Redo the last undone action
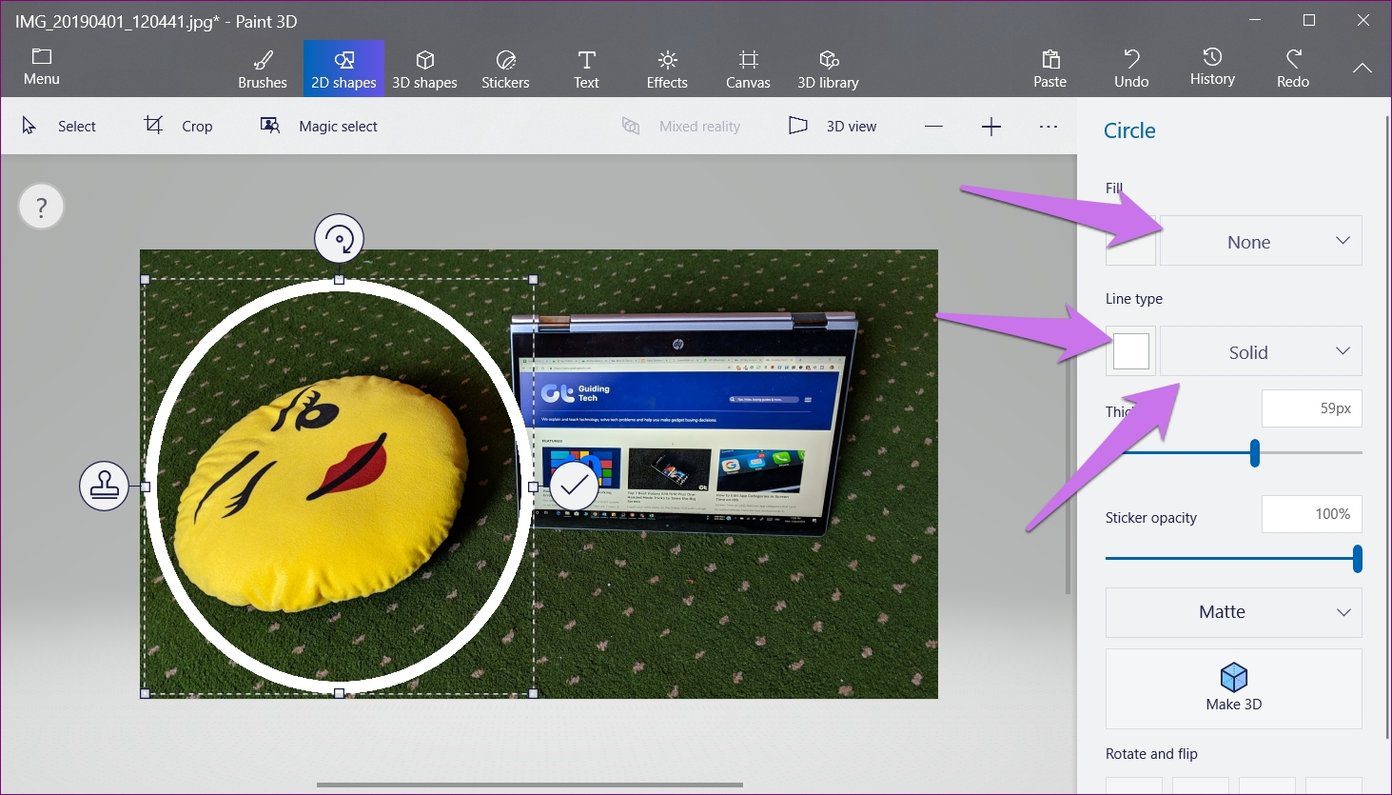 click(x=1293, y=69)
